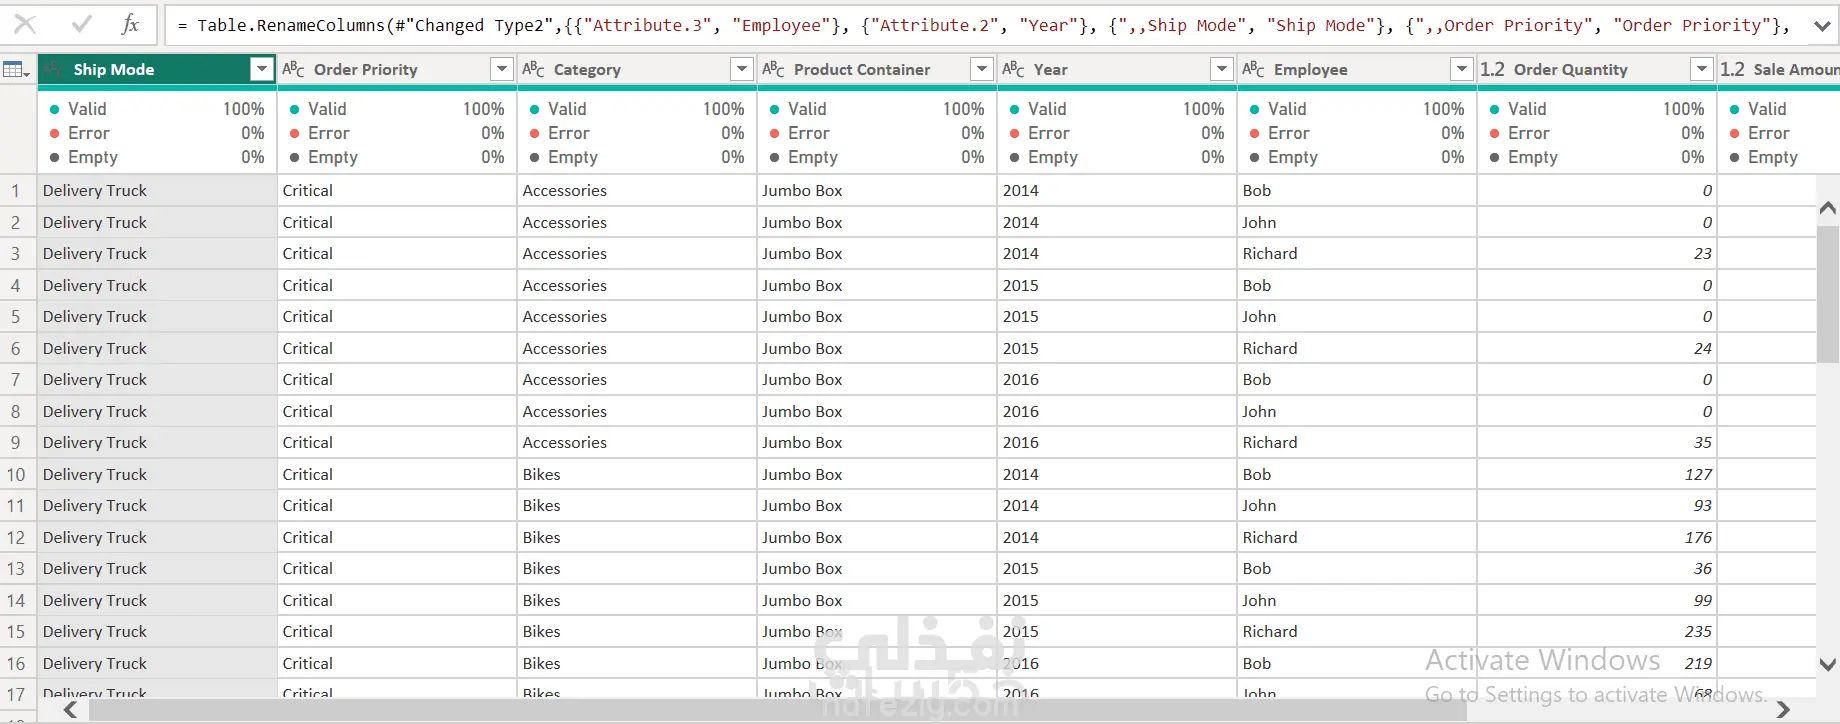Screen dimensions: 1840x724
Task: Change the Category column data type icon
Action: 533,69
